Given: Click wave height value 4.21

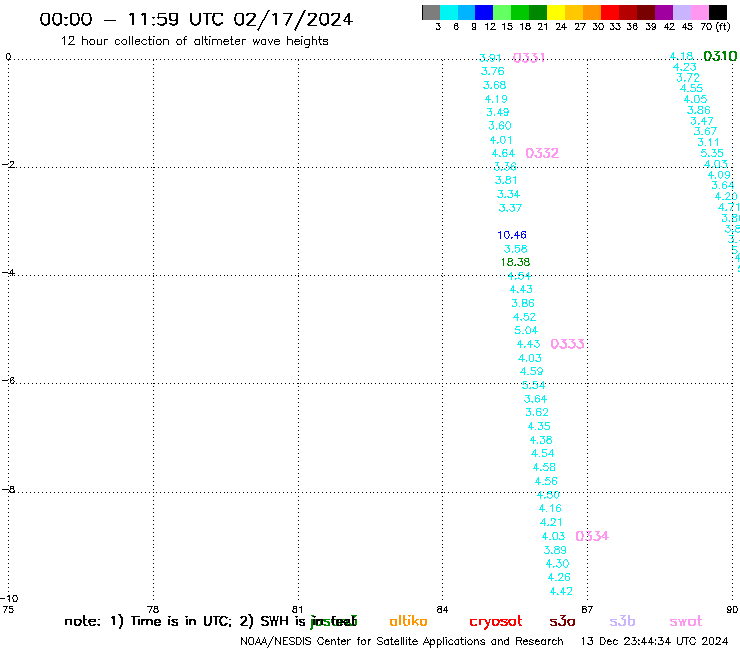Looking at the screenshot, I should pos(551,522).
